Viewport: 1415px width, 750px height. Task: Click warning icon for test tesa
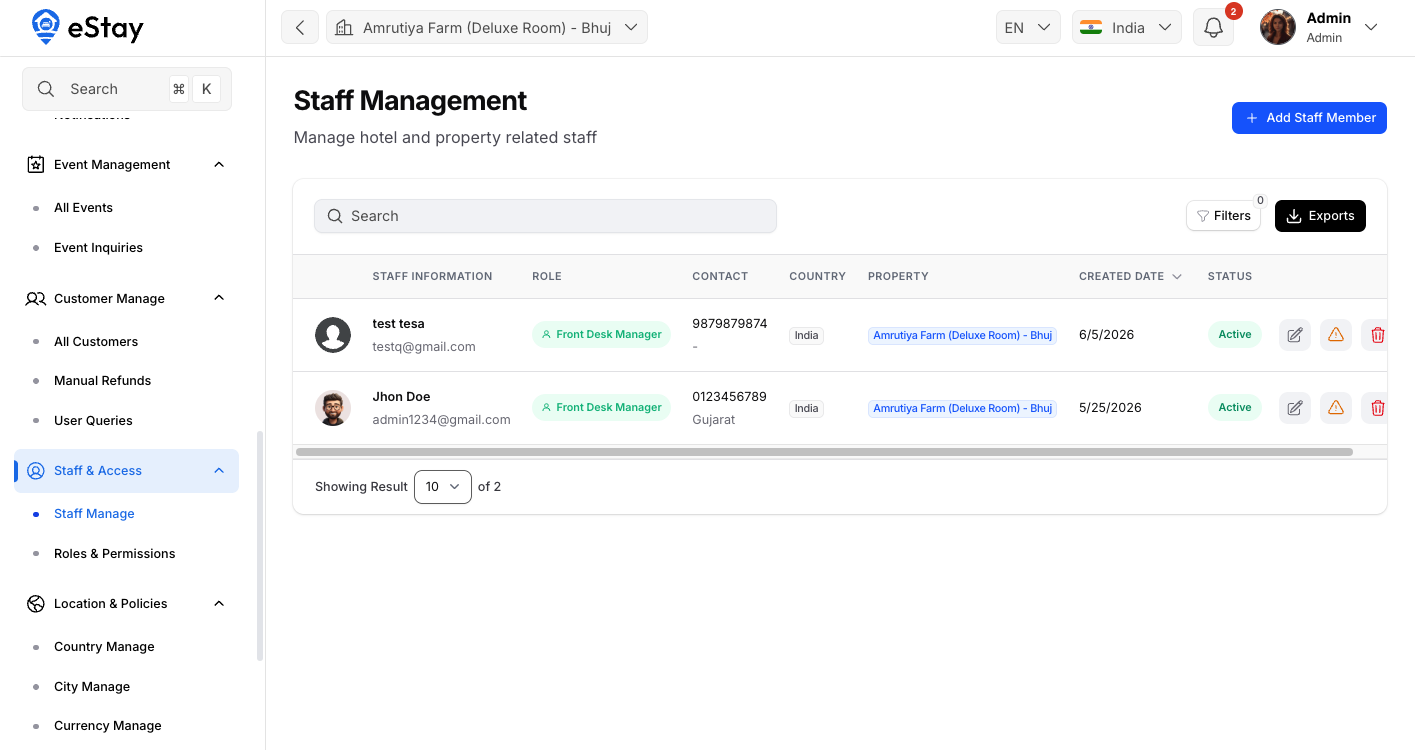(1336, 335)
